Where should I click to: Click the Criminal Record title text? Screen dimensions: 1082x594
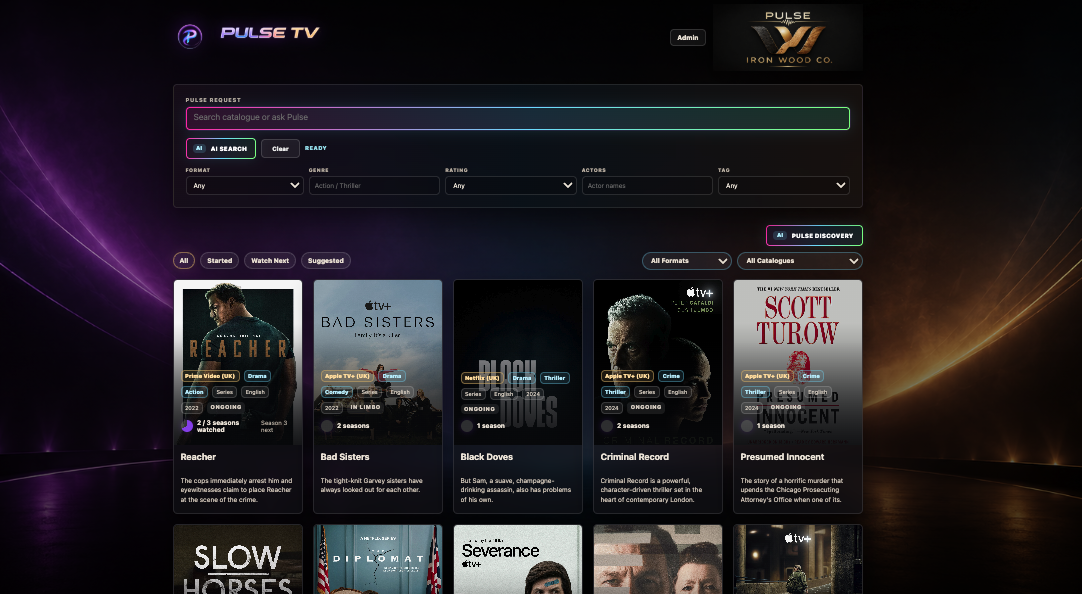(635, 457)
